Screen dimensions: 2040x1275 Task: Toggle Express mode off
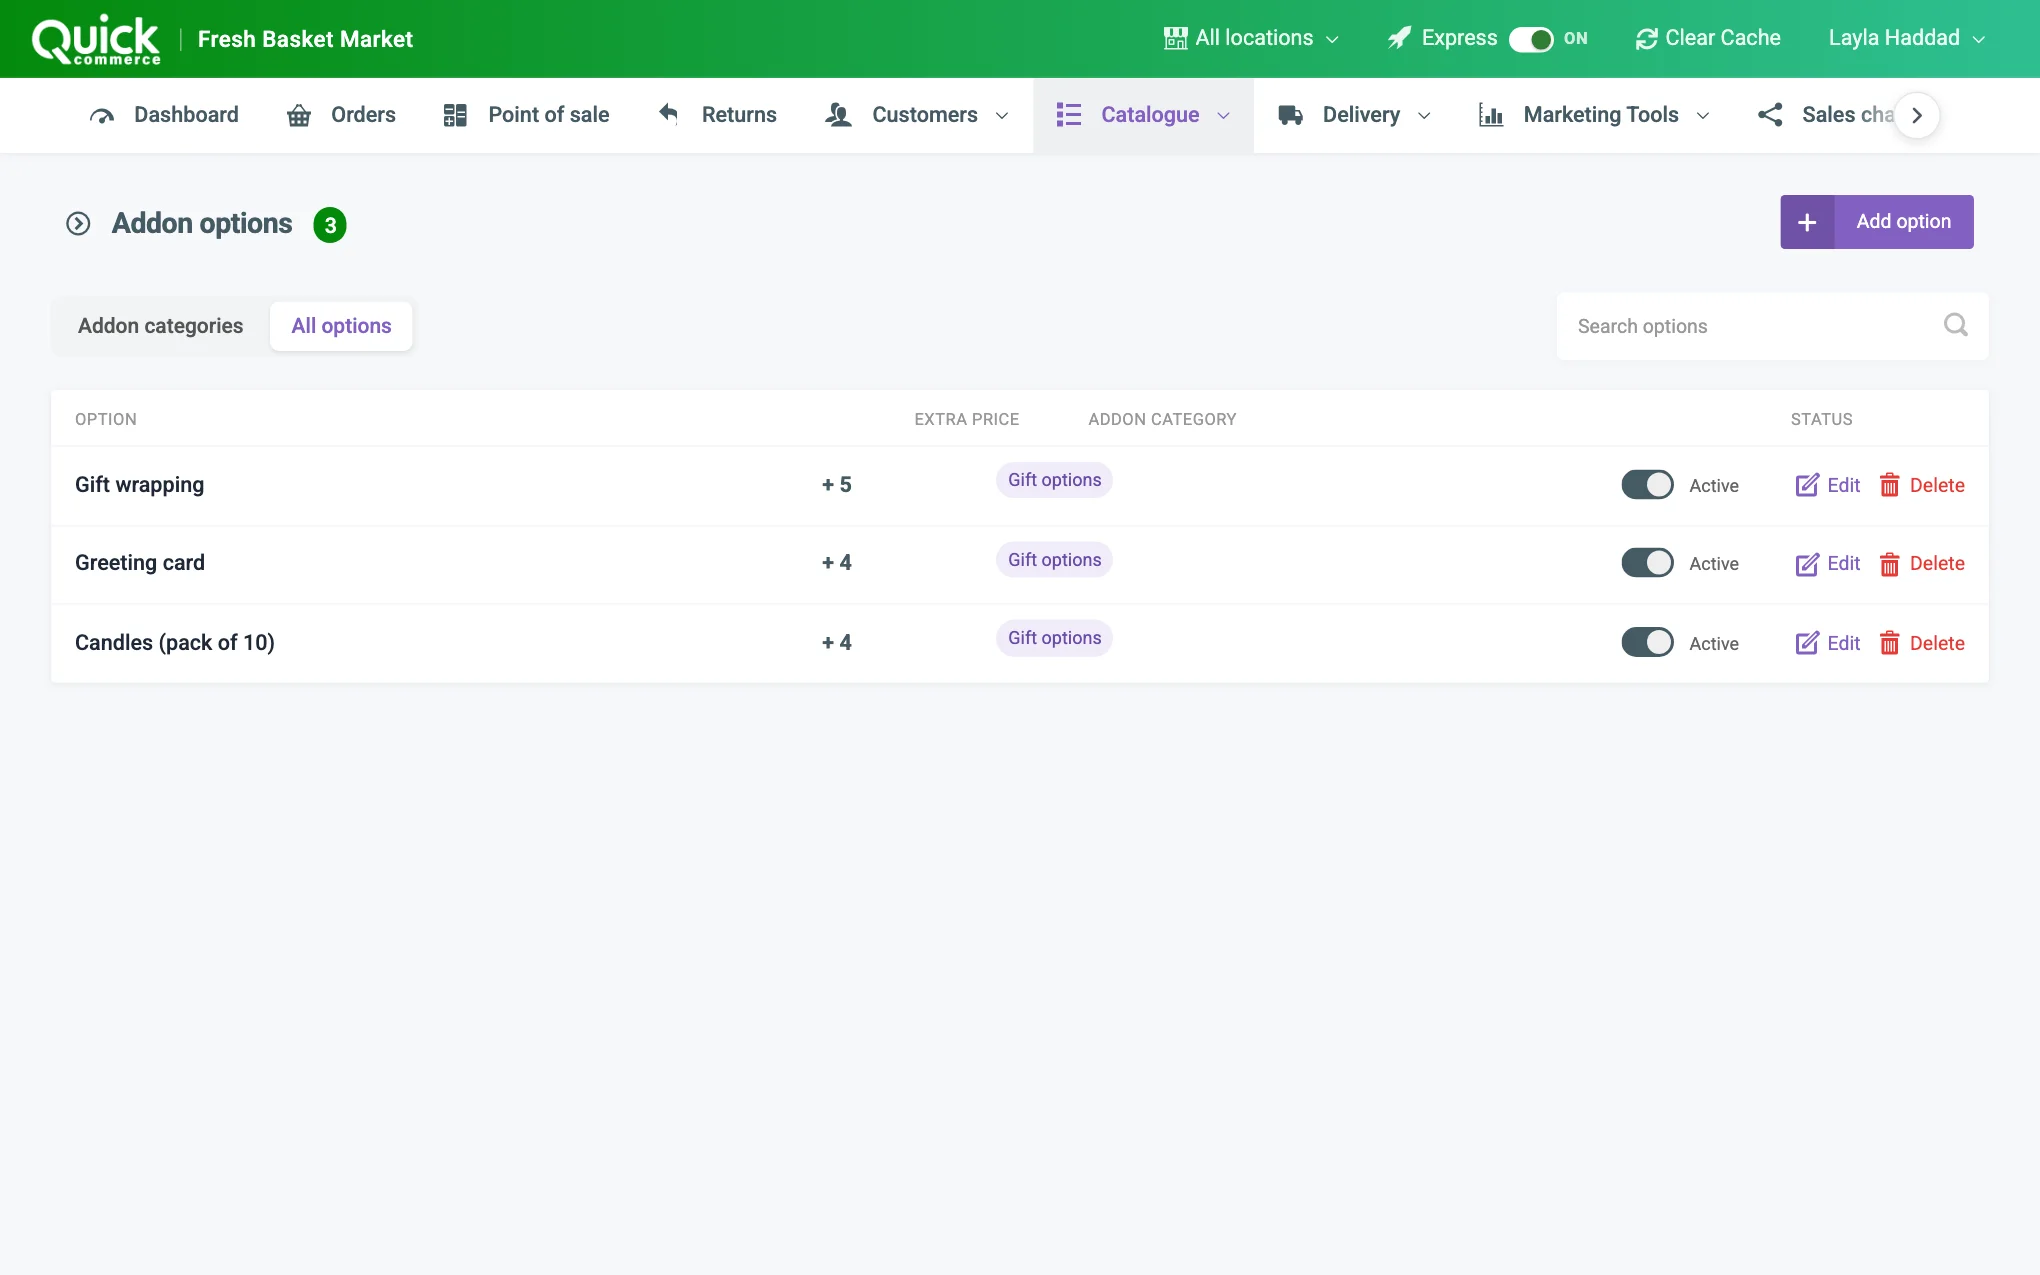[x=1530, y=39]
